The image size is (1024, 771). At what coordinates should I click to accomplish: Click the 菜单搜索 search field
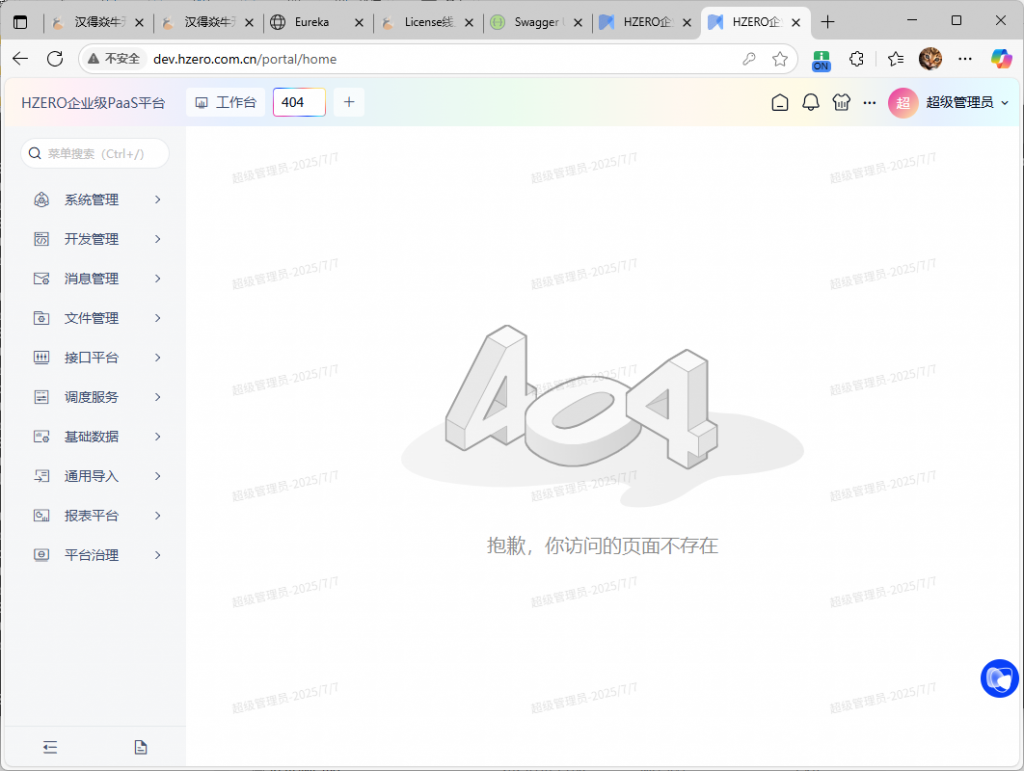coord(96,154)
